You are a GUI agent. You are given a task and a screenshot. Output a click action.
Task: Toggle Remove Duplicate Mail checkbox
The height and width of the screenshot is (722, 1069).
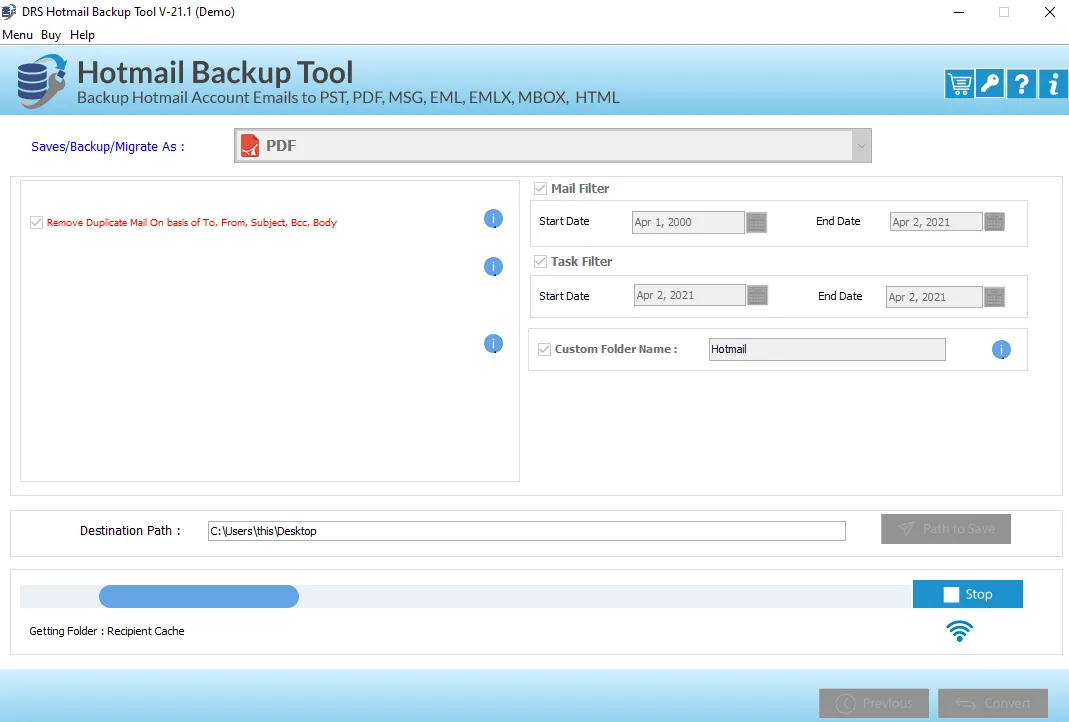pos(37,222)
